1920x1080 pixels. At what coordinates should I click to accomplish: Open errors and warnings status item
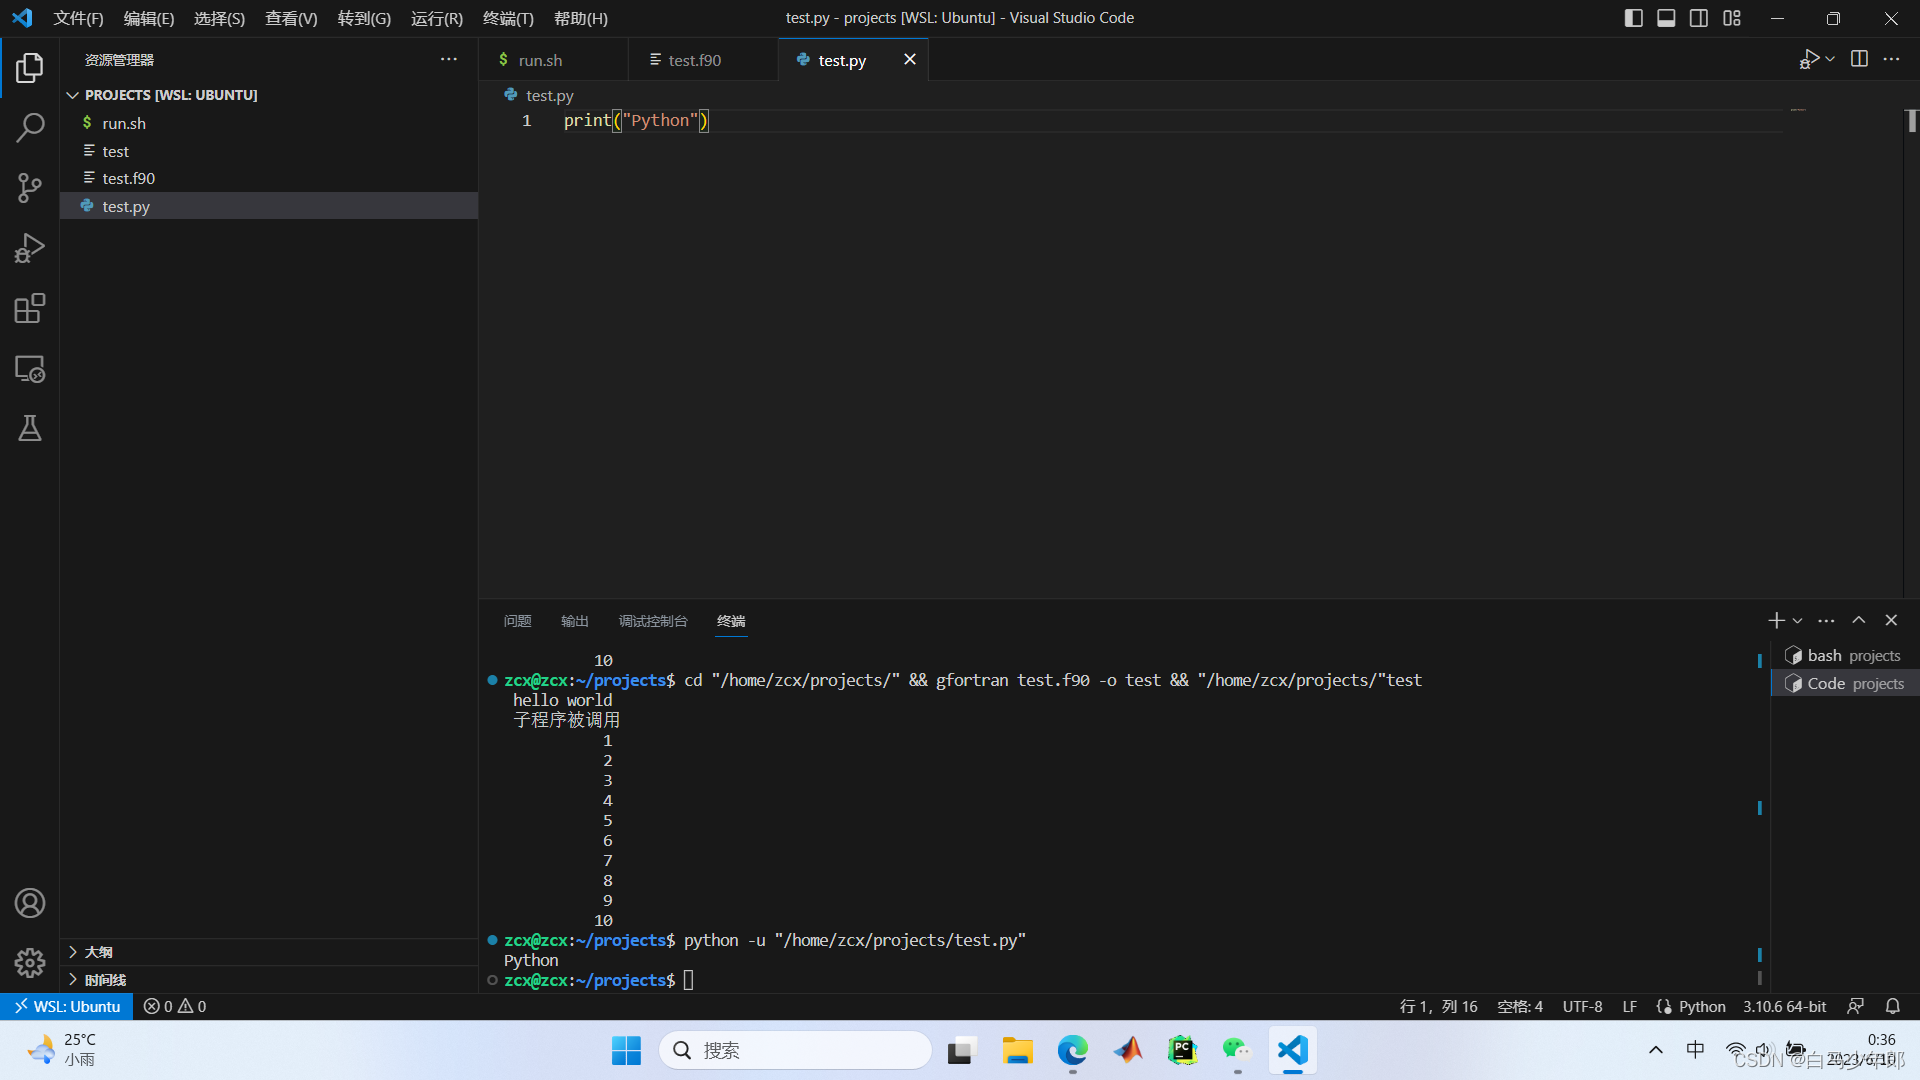click(175, 1006)
